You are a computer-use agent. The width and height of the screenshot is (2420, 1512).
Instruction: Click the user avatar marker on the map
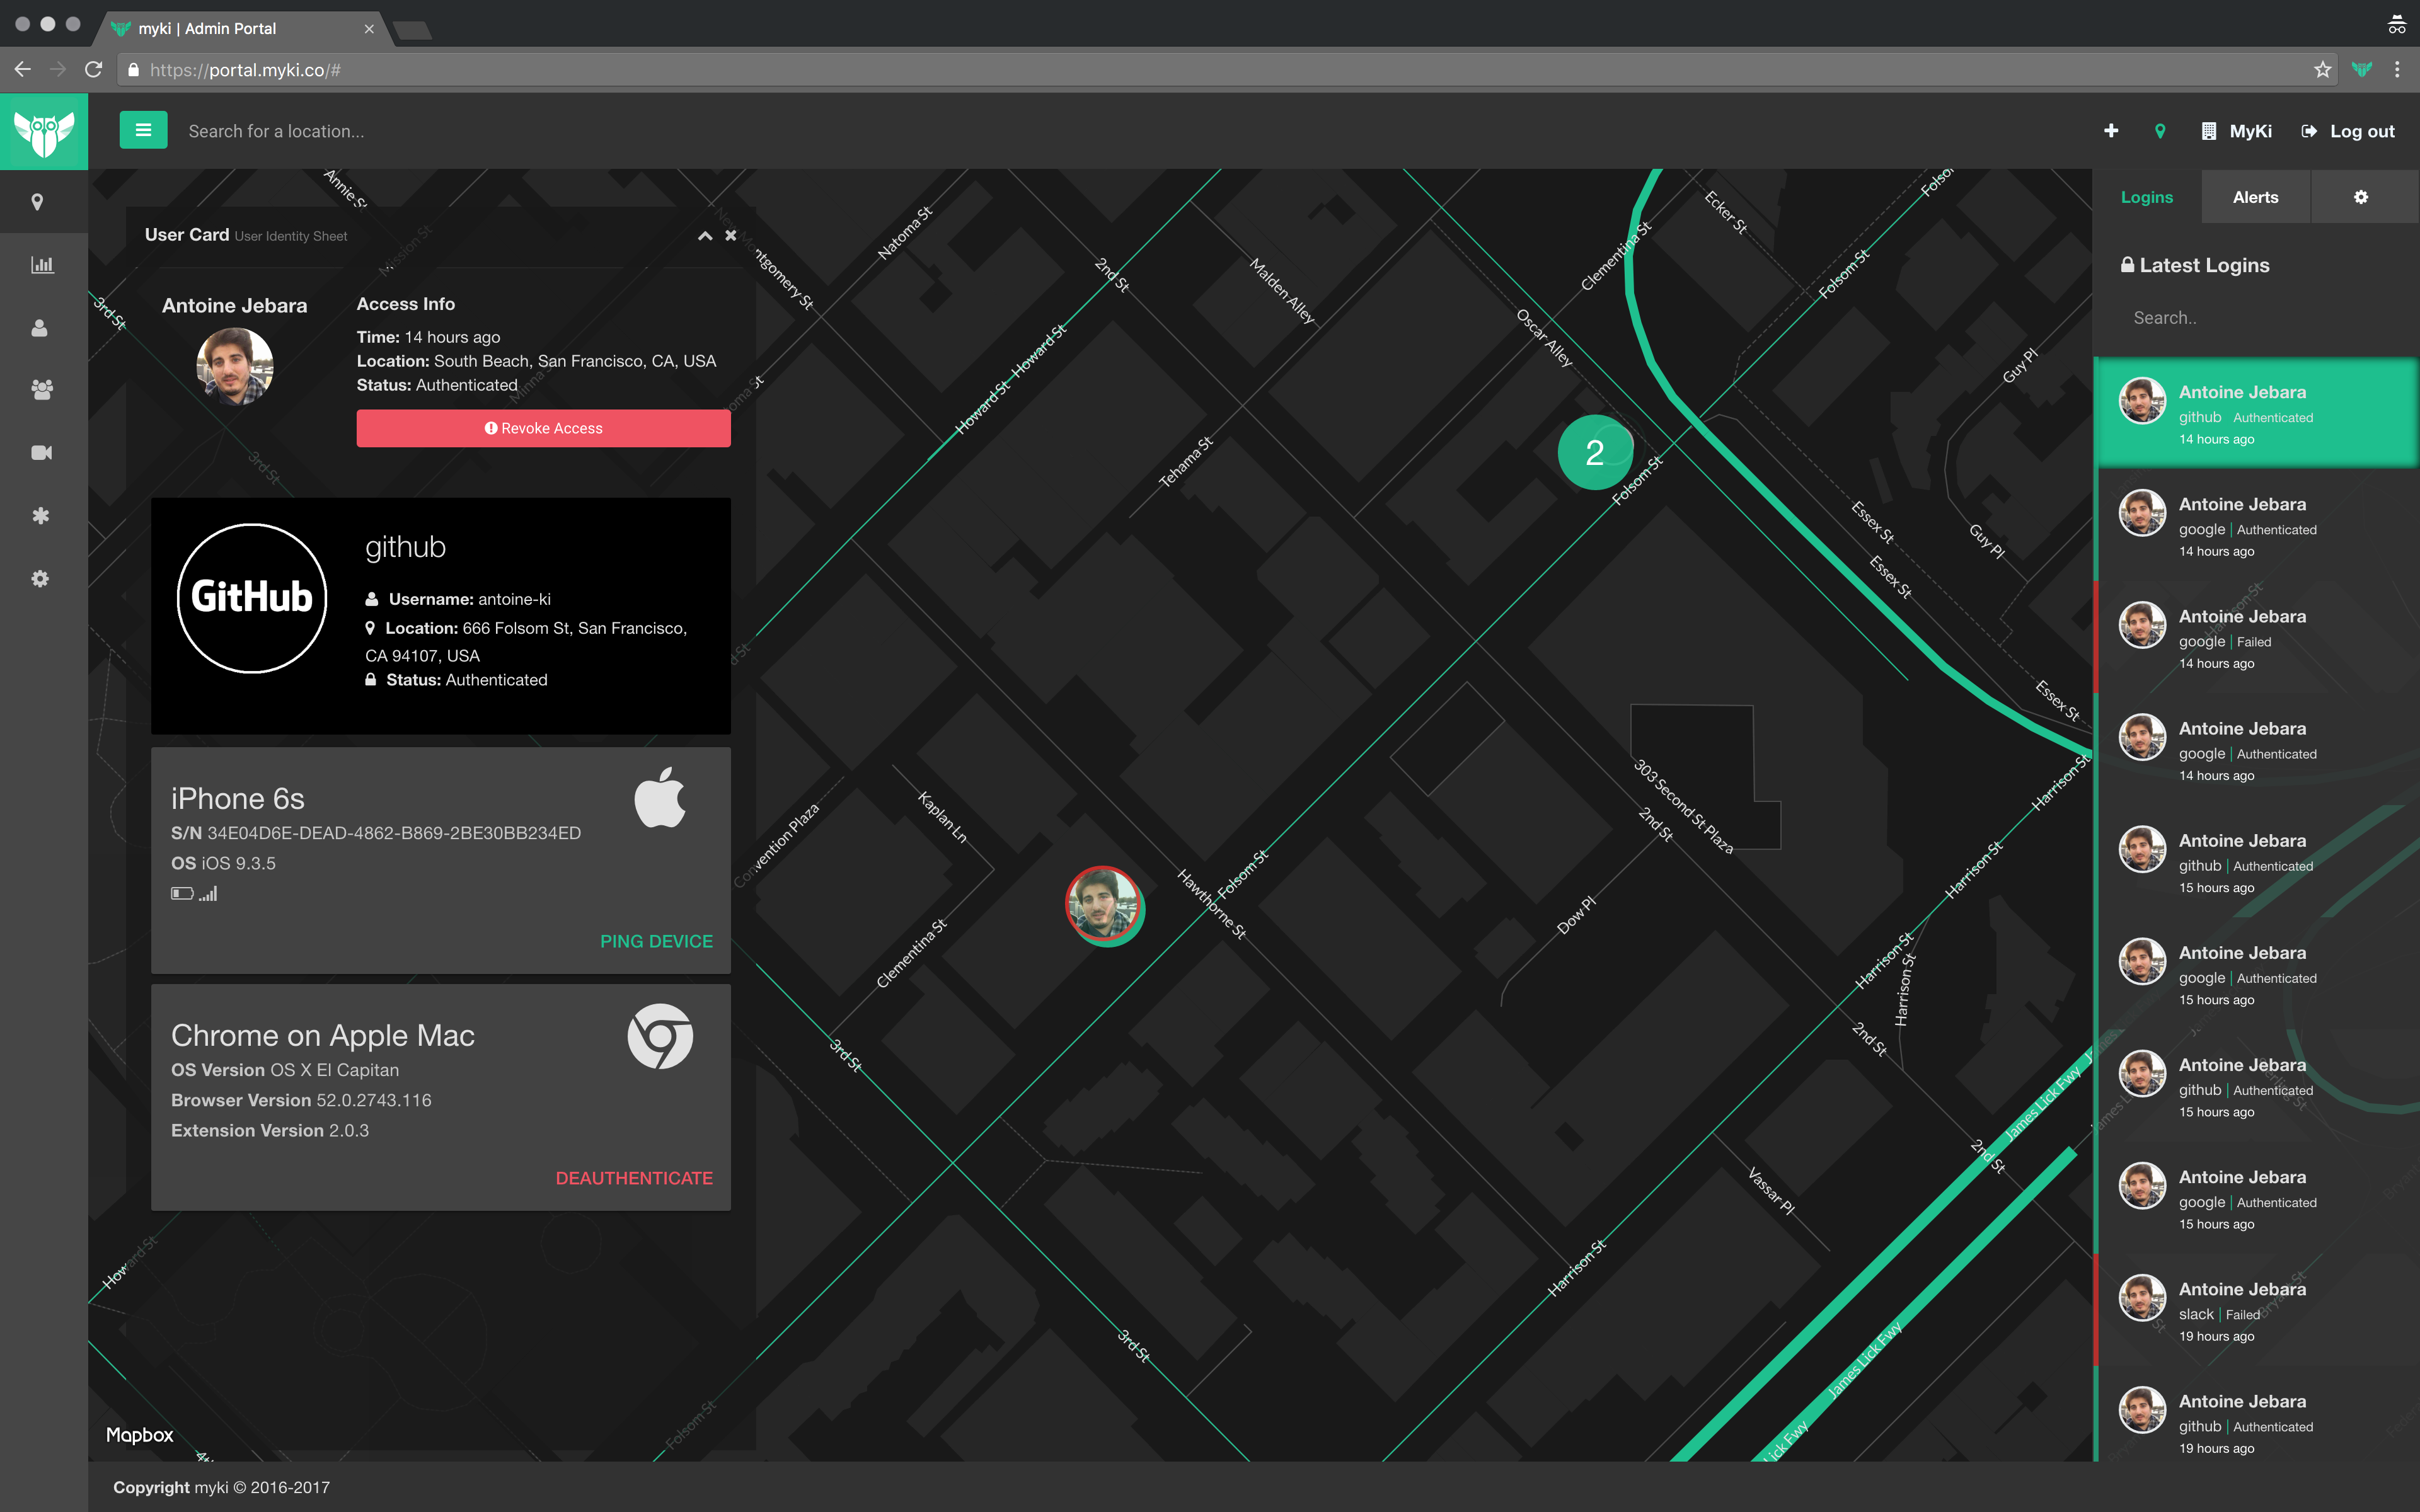tap(1104, 905)
